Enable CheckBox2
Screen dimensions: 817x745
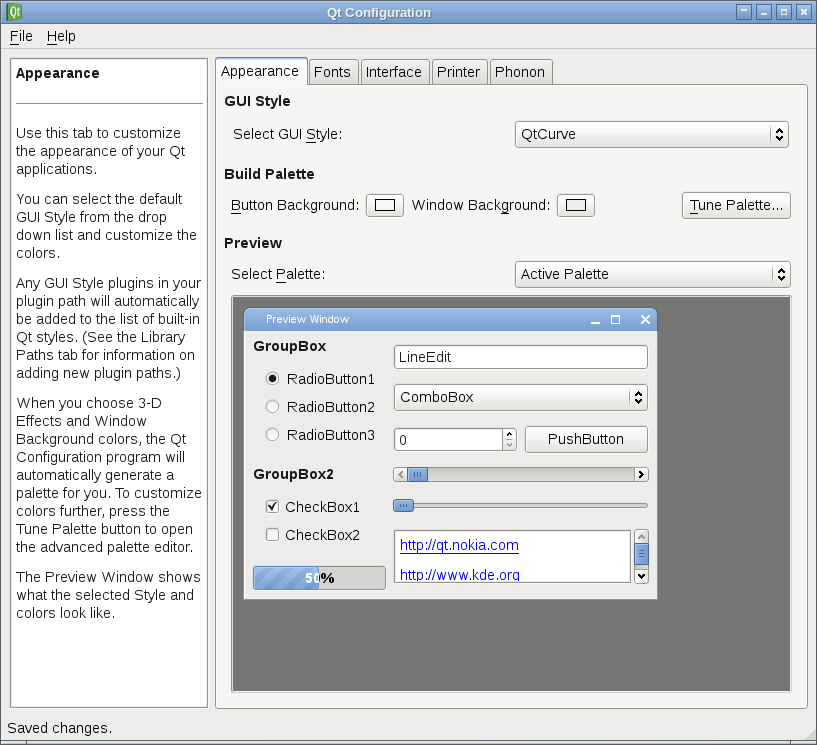[x=313, y=535]
